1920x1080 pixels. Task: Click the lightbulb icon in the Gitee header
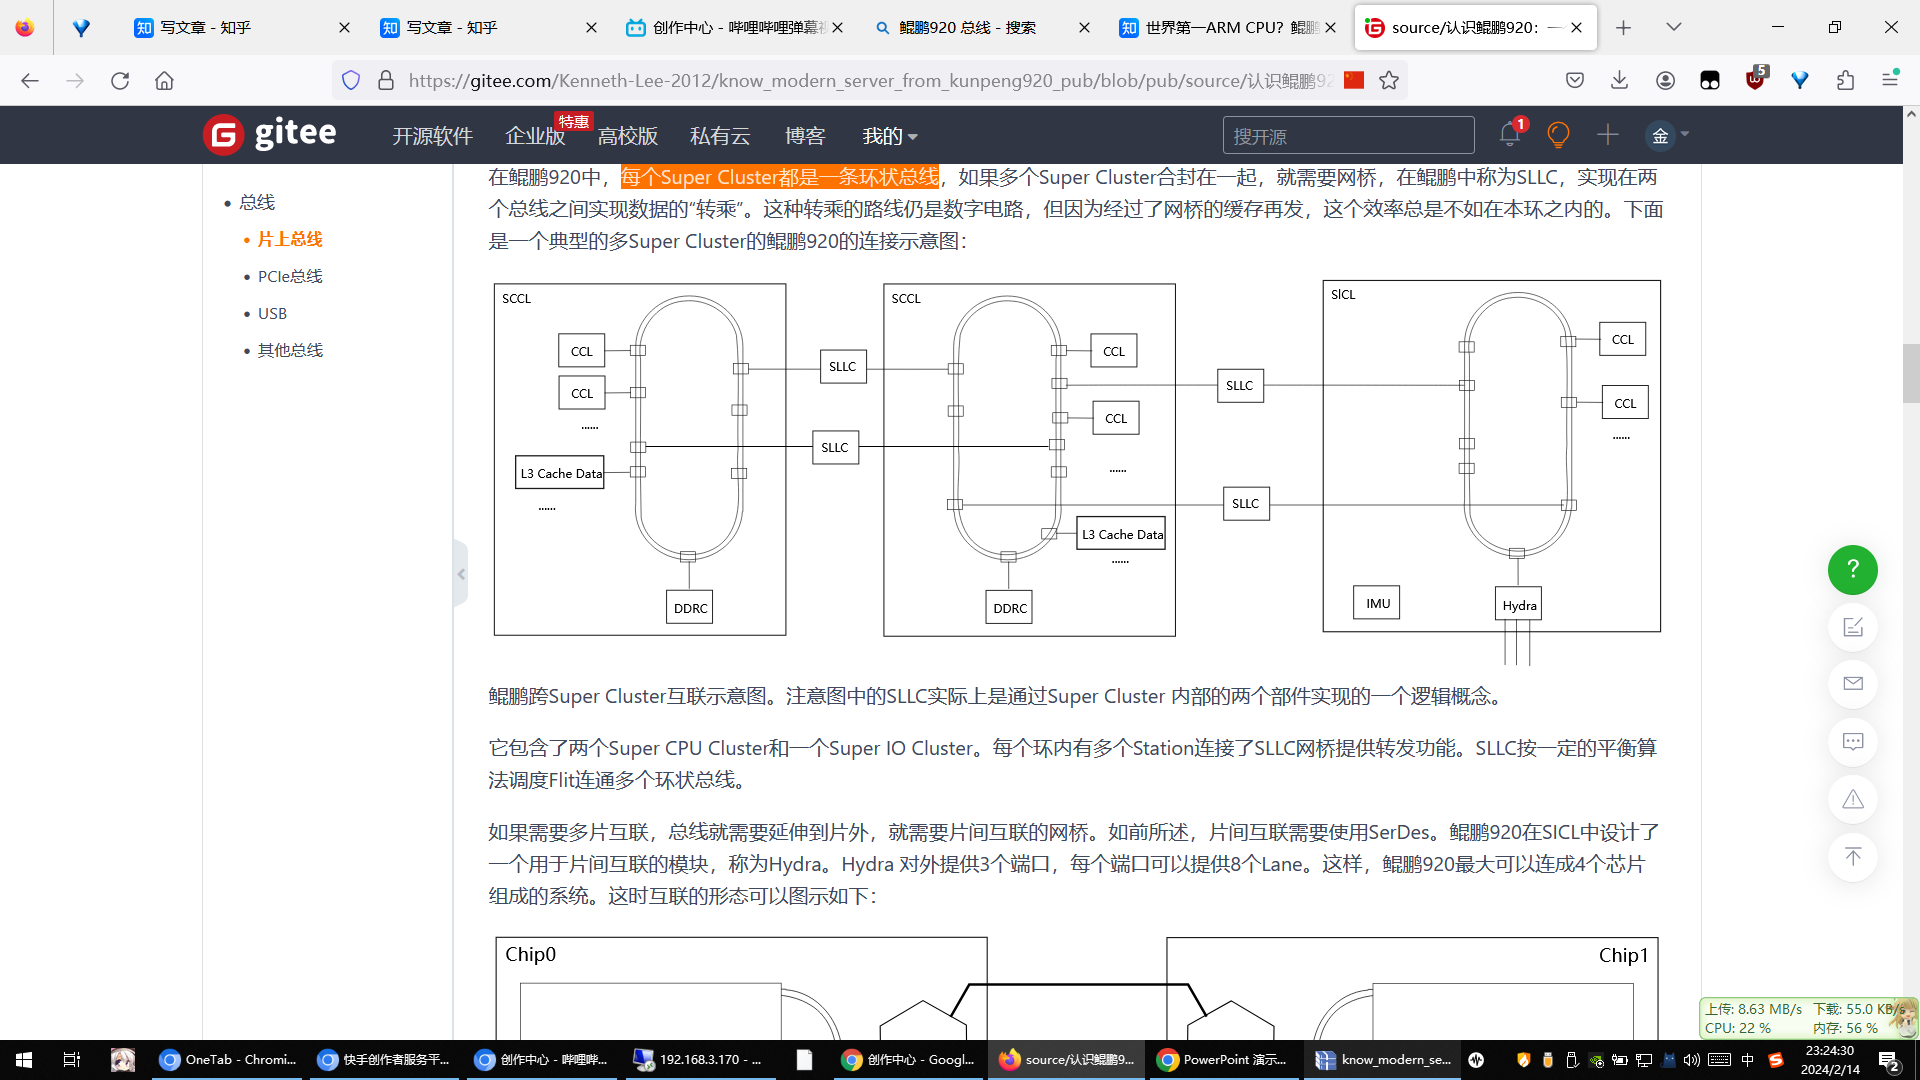tap(1558, 134)
